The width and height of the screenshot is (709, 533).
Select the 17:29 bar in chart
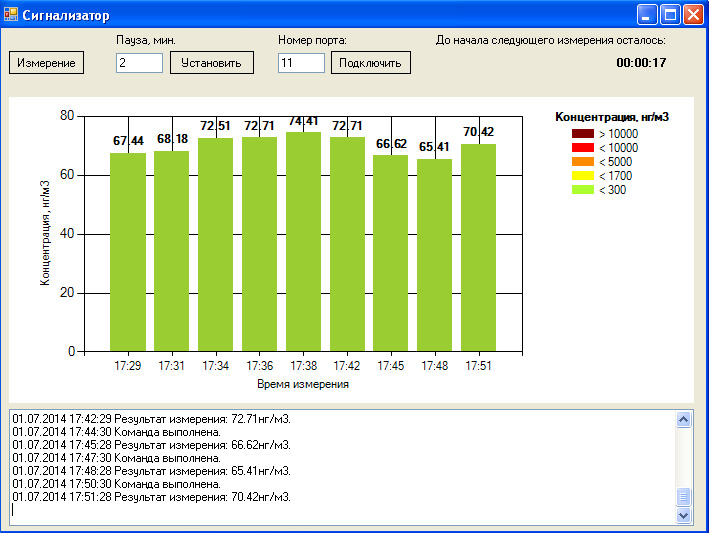(128, 252)
